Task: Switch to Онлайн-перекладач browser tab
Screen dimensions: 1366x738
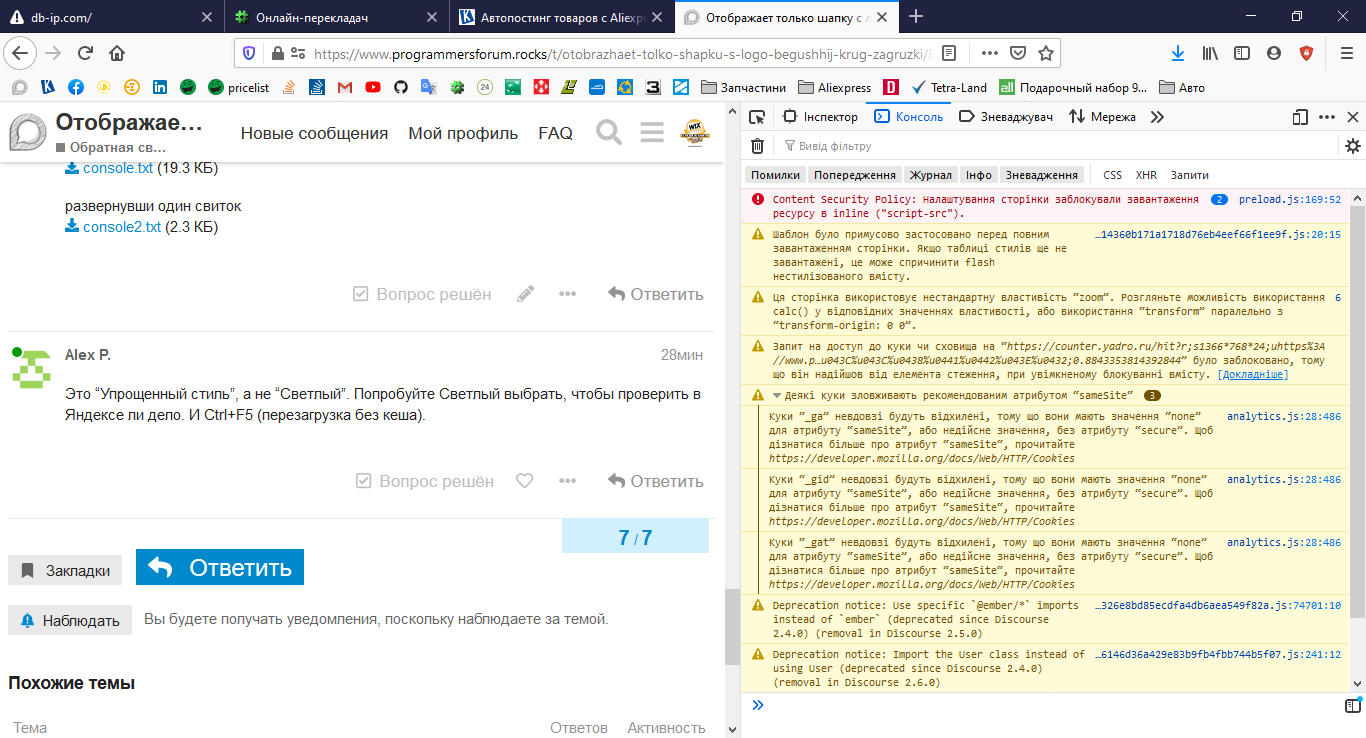Action: click(x=337, y=16)
